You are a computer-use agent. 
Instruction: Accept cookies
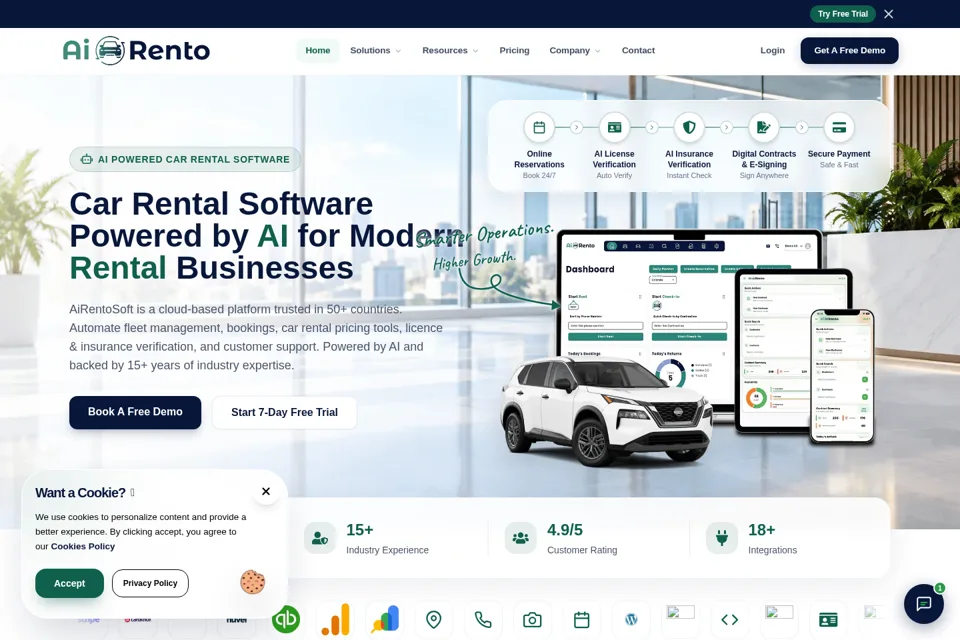coord(69,583)
